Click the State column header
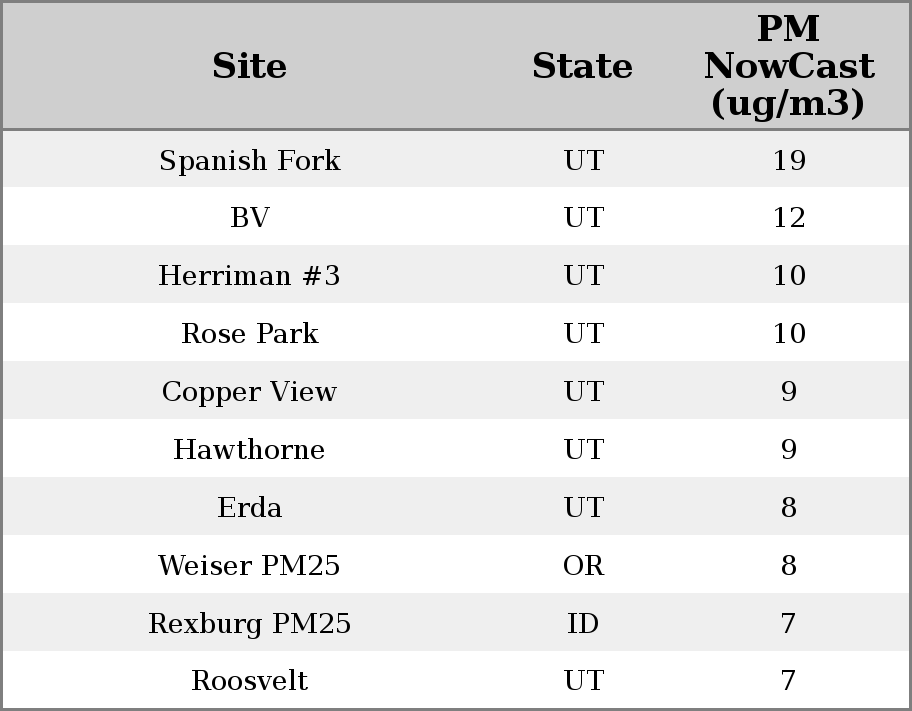912x711 pixels. pyautogui.click(x=583, y=67)
